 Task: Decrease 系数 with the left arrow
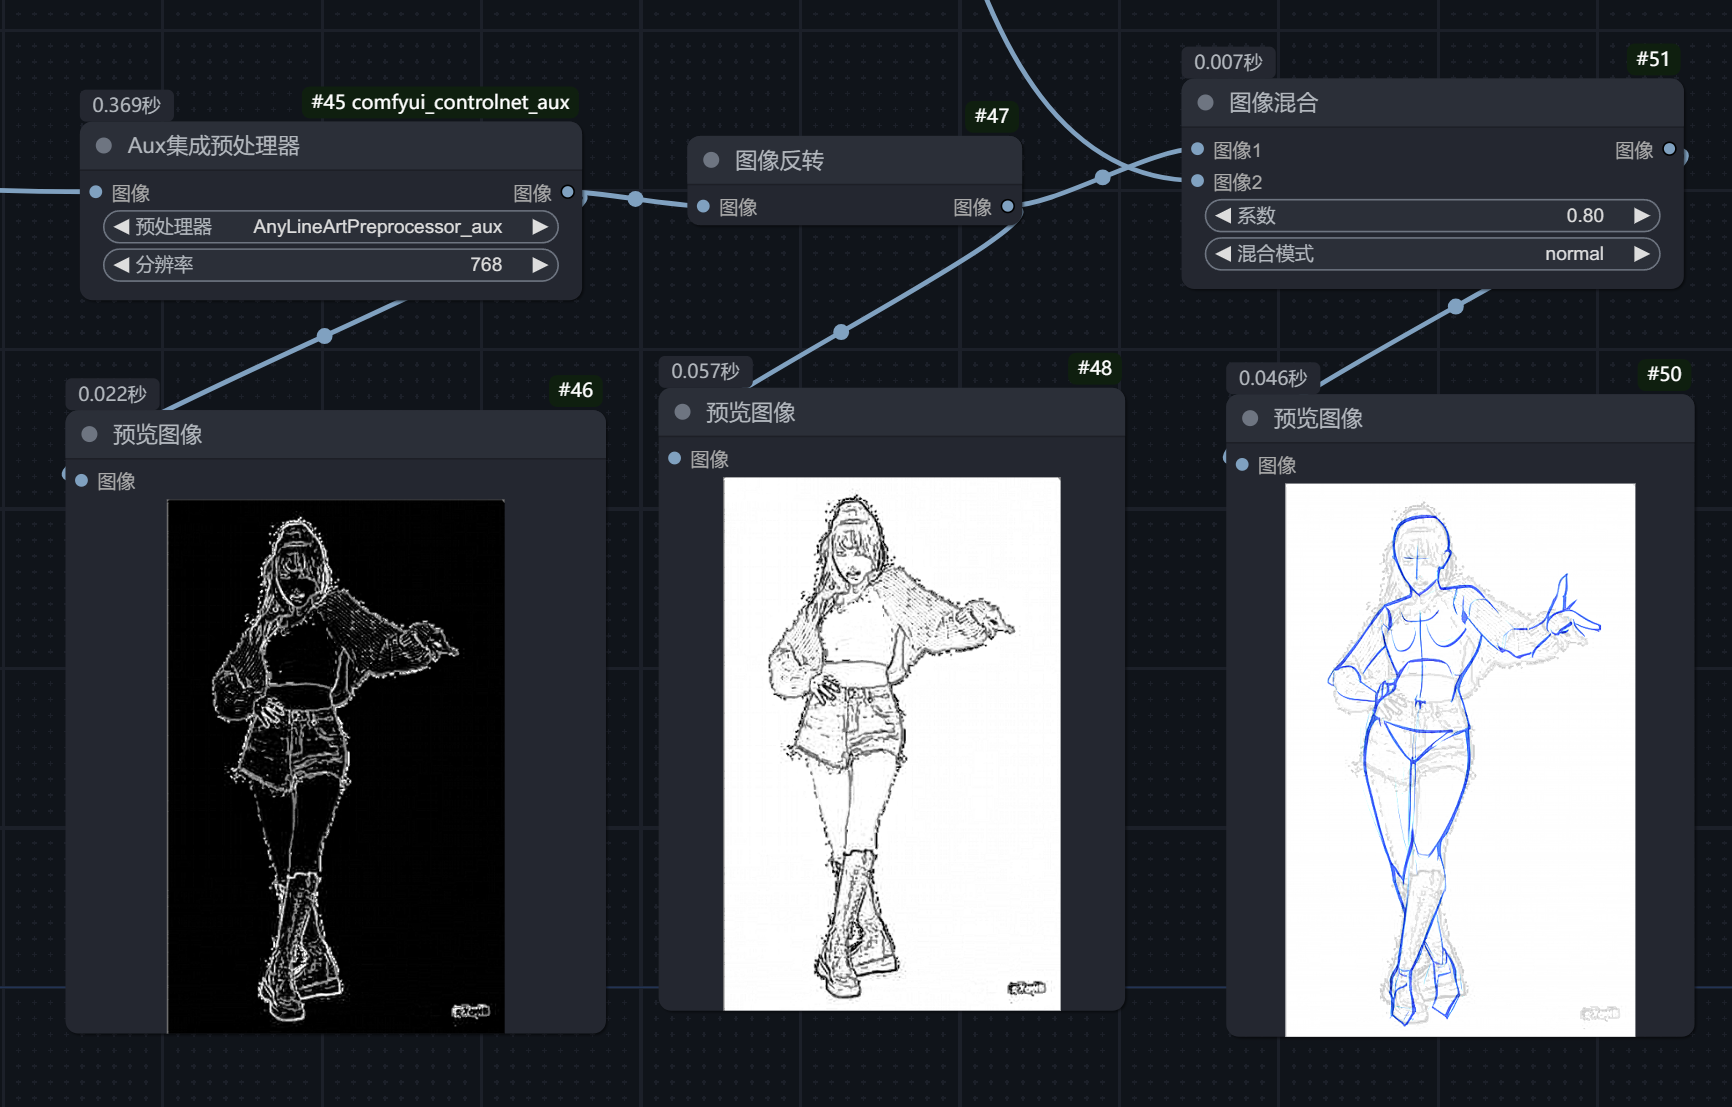(x=1222, y=216)
